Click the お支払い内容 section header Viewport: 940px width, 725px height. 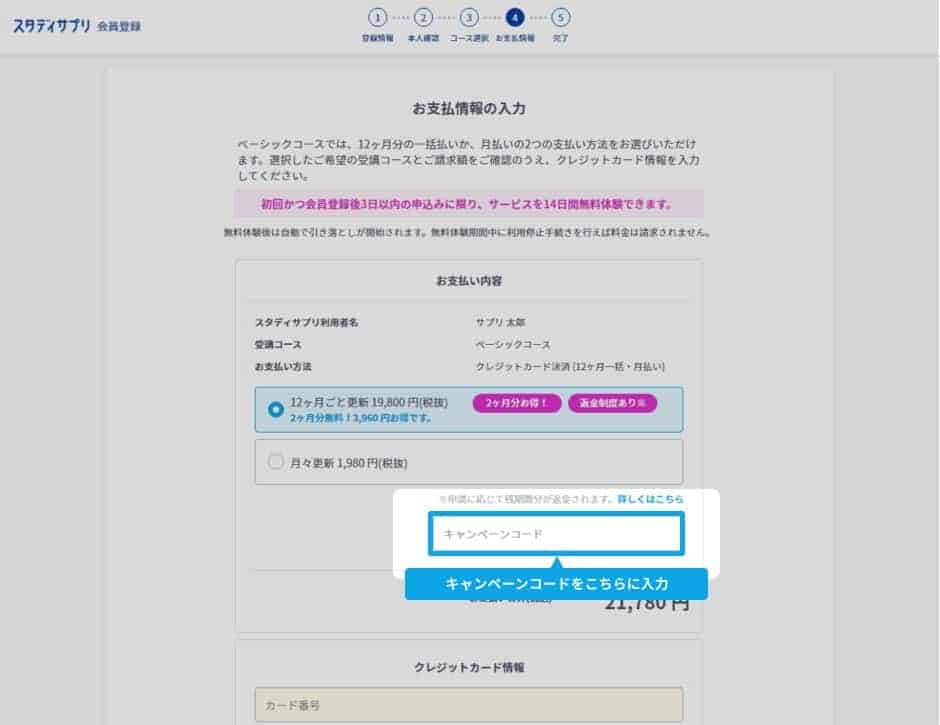point(468,281)
